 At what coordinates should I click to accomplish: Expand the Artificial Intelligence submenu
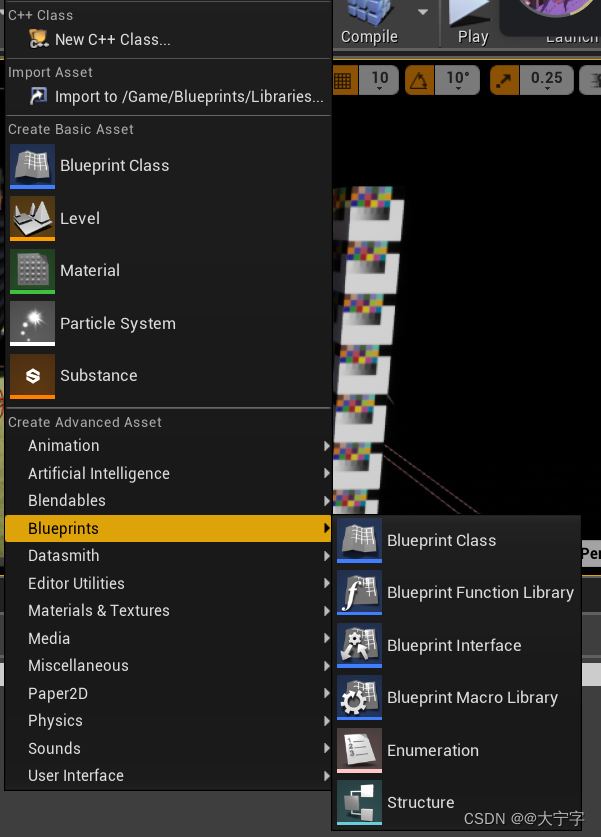pos(168,473)
